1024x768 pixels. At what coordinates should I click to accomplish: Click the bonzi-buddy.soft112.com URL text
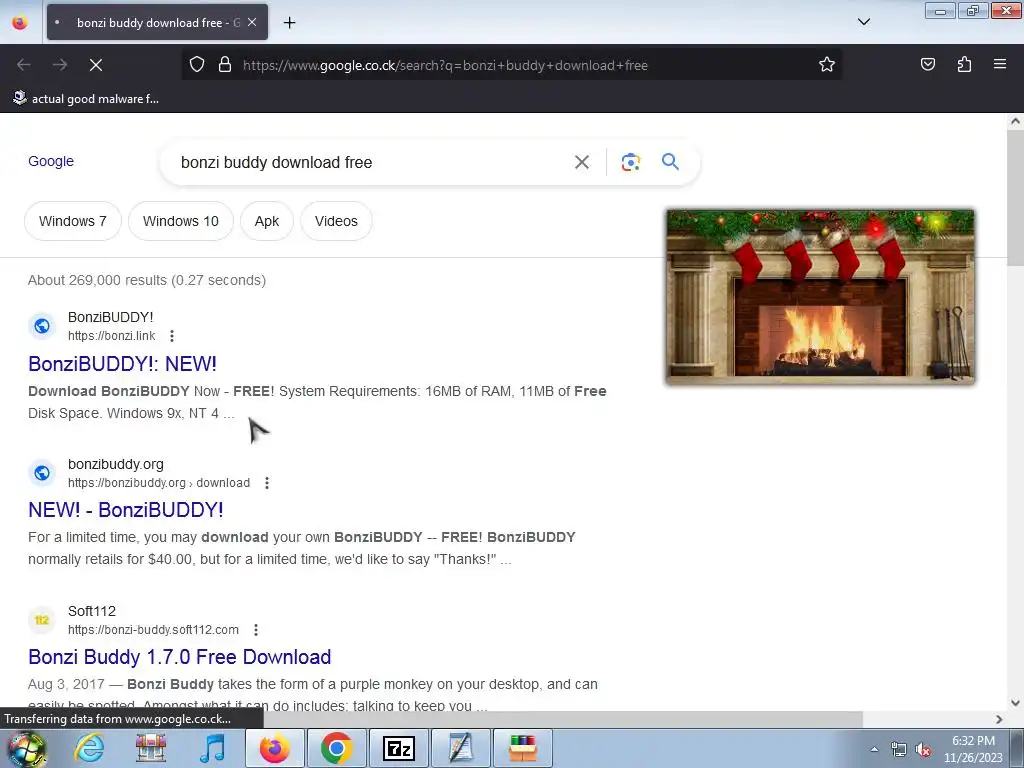coord(153,630)
